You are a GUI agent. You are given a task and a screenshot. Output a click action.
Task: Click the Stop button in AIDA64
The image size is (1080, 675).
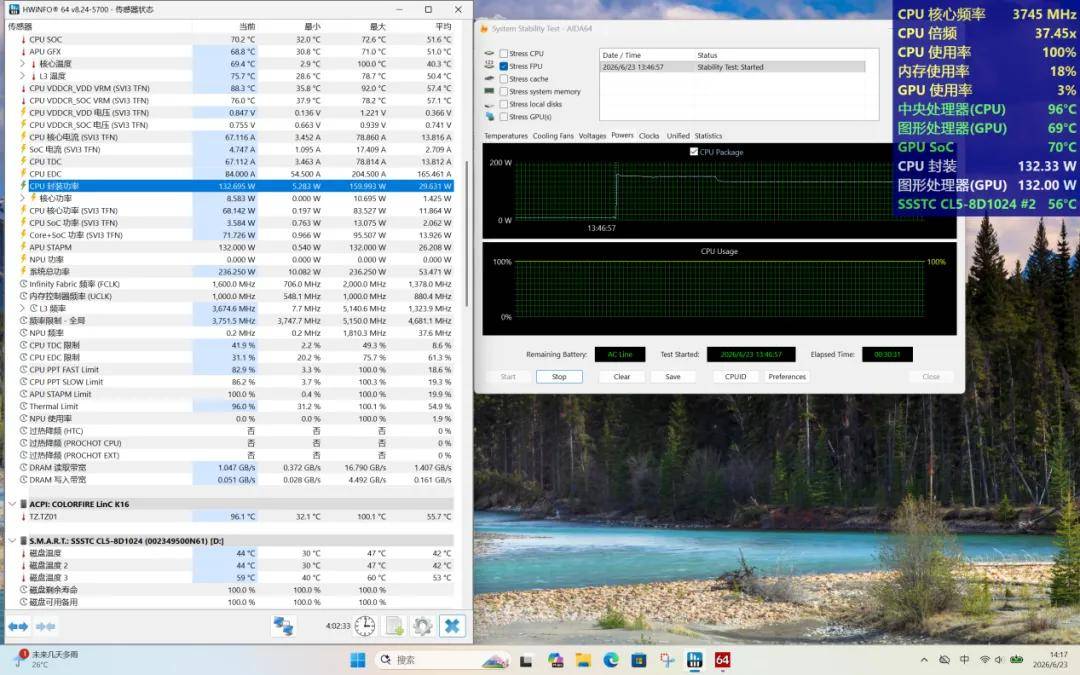tap(559, 377)
